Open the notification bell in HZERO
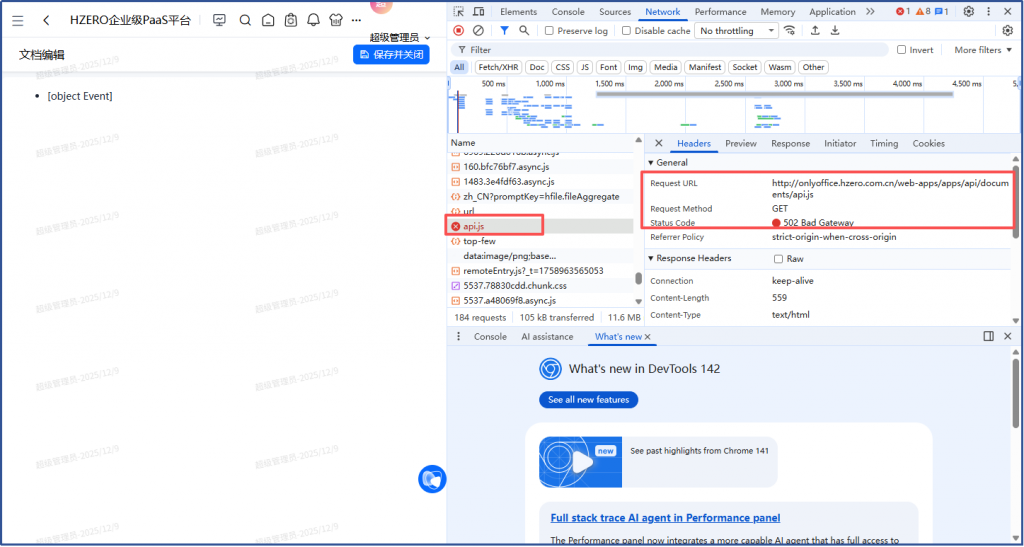Image resolution: width=1024 pixels, height=547 pixels. [x=313, y=20]
